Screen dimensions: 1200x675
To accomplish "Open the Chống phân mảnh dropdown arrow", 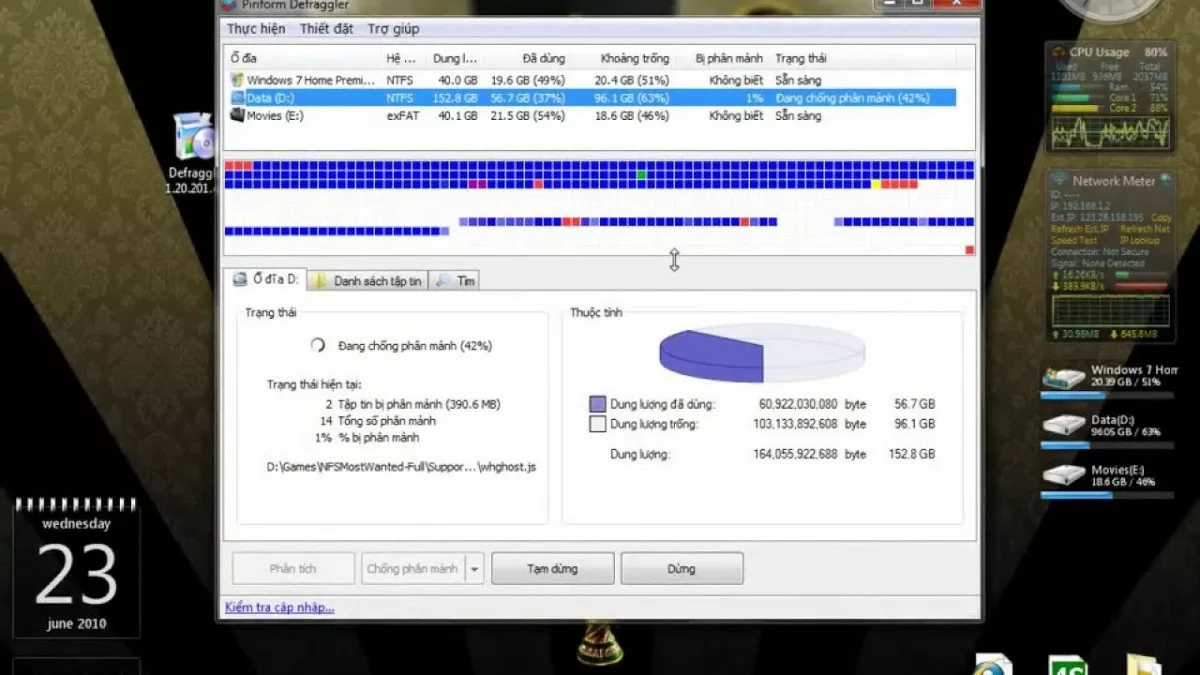I will (473, 568).
